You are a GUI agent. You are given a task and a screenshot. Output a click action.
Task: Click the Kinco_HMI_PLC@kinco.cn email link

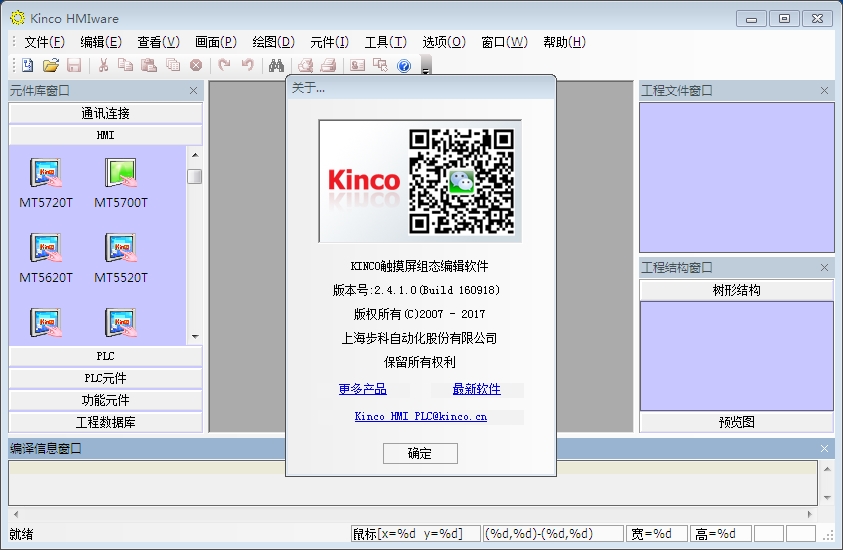pos(420,416)
